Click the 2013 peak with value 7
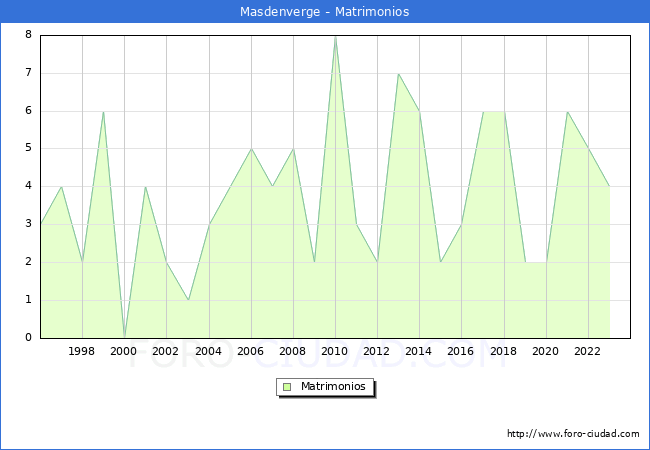The width and height of the screenshot is (650, 450). tap(398, 74)
